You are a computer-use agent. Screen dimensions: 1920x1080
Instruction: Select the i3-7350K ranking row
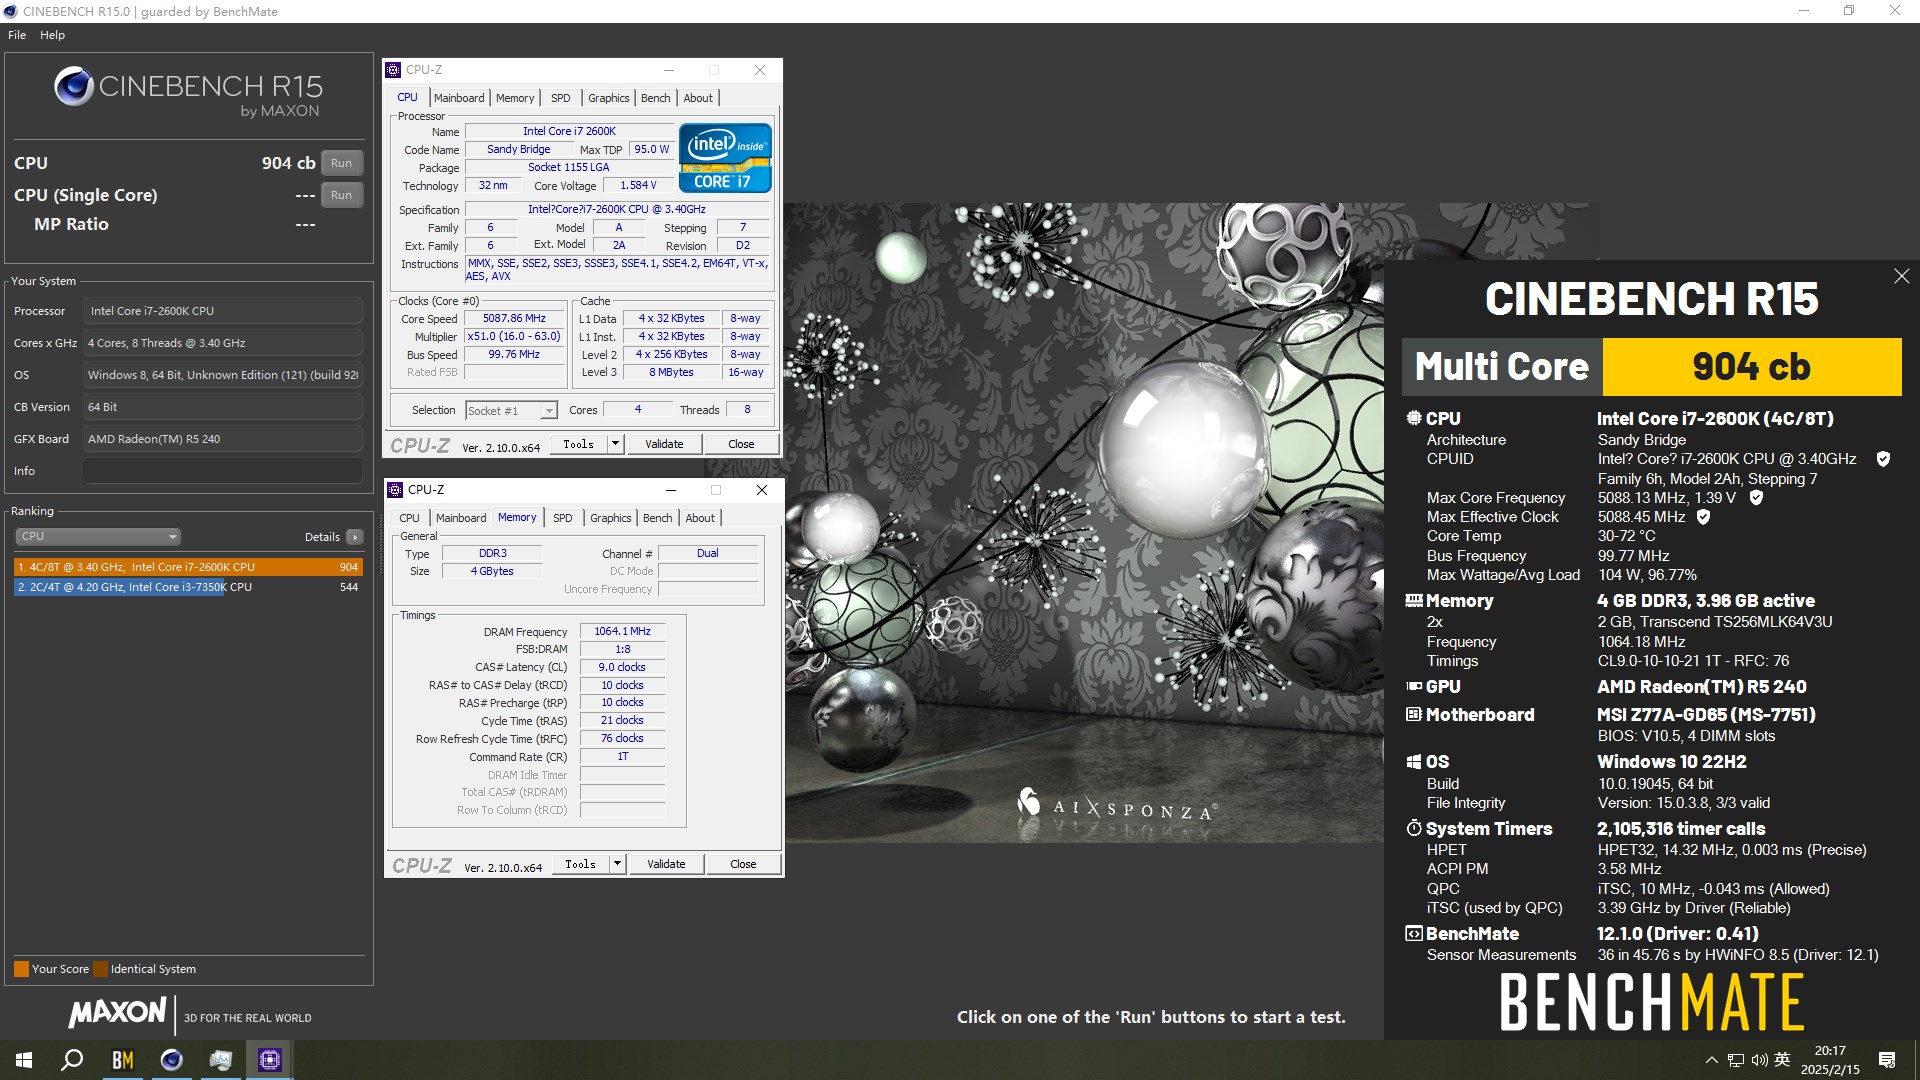tap(188, 587)
